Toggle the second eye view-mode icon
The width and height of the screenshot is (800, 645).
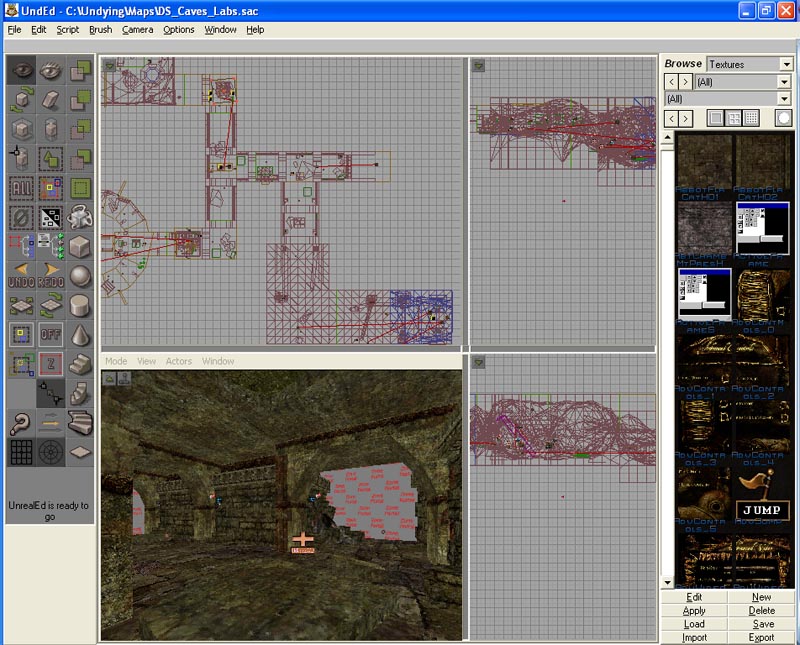click(x=51, y=70)
